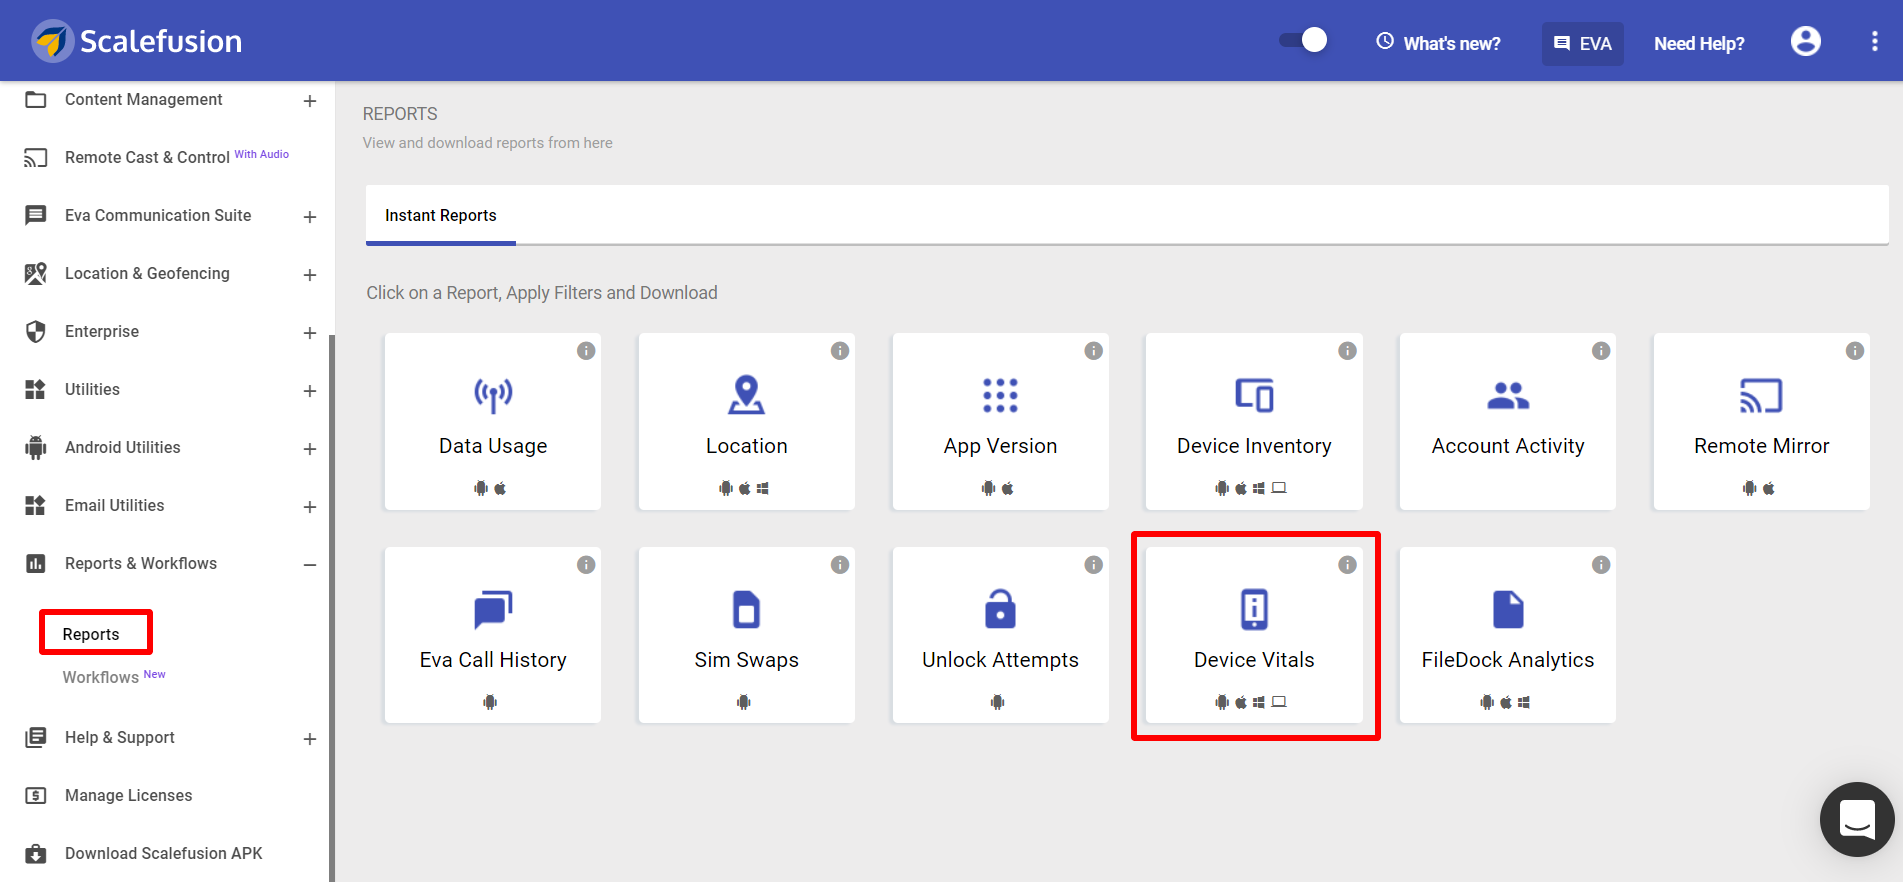Open the Eva Call History report card
The image size is (1903, 882).
point(493,635)
